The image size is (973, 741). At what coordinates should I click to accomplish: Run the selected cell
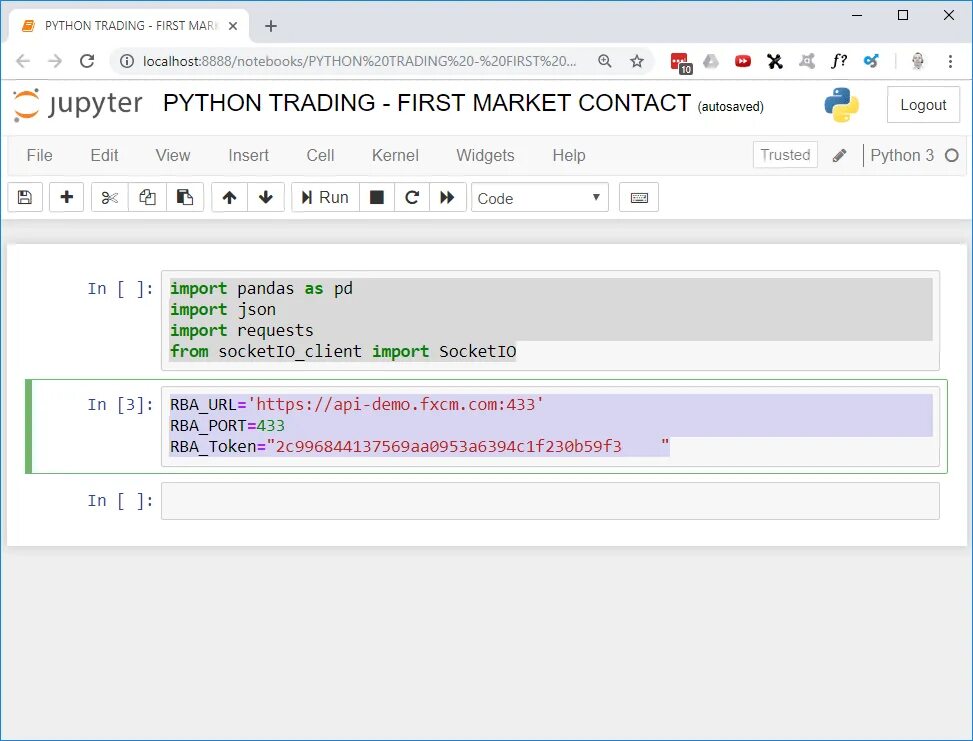tap(325, 197)
